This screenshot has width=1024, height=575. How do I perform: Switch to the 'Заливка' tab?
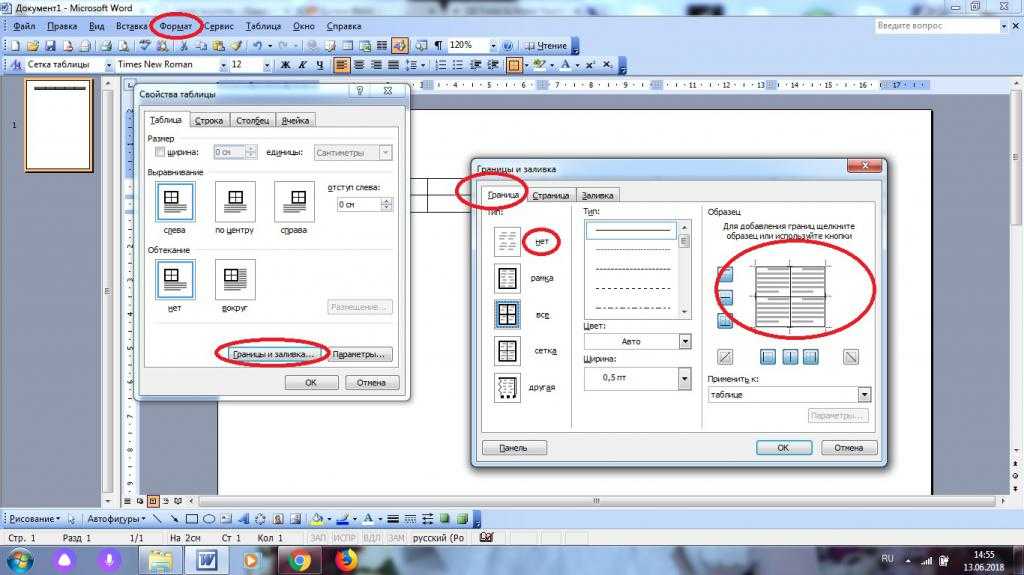(x=597, y=195)
